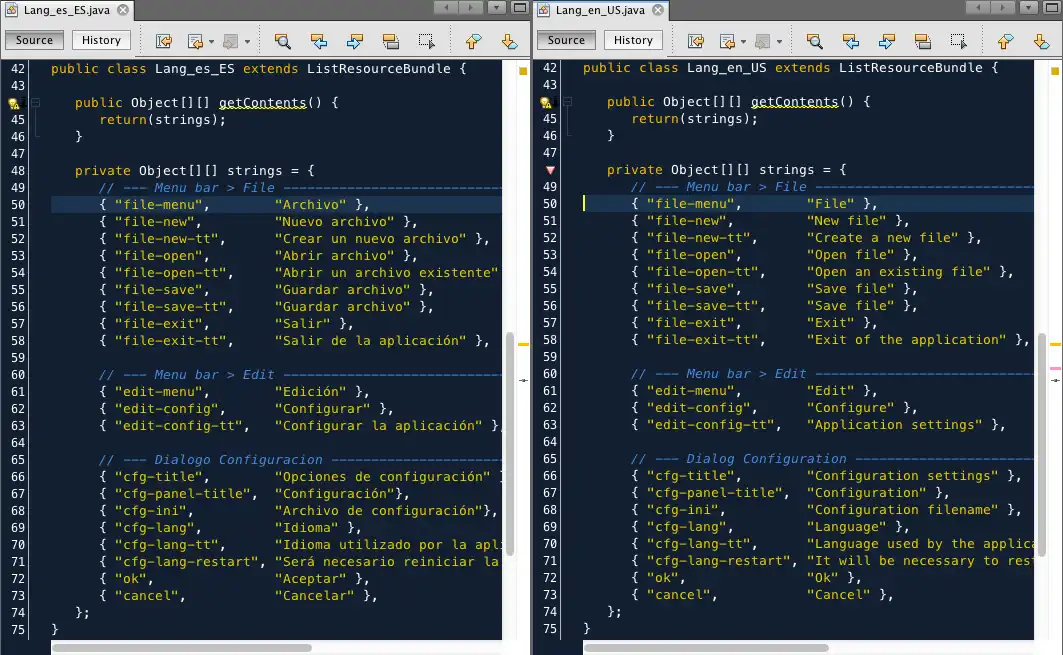The height and width of the screenshot is (655, 1063).
Task: Select the Lang_en_US.java tab
Action: pos(600,10)
